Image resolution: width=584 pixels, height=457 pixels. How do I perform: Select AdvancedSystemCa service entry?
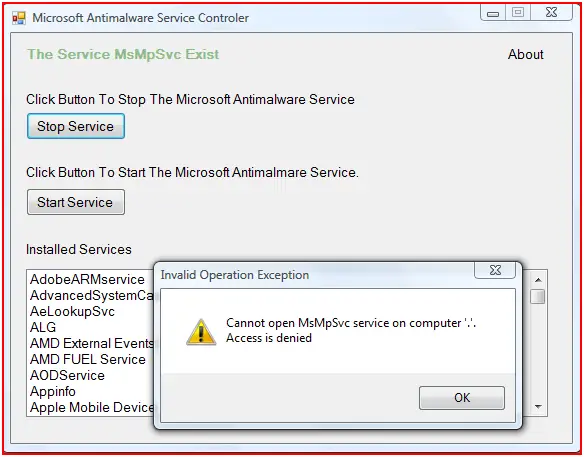coord(92,295)
